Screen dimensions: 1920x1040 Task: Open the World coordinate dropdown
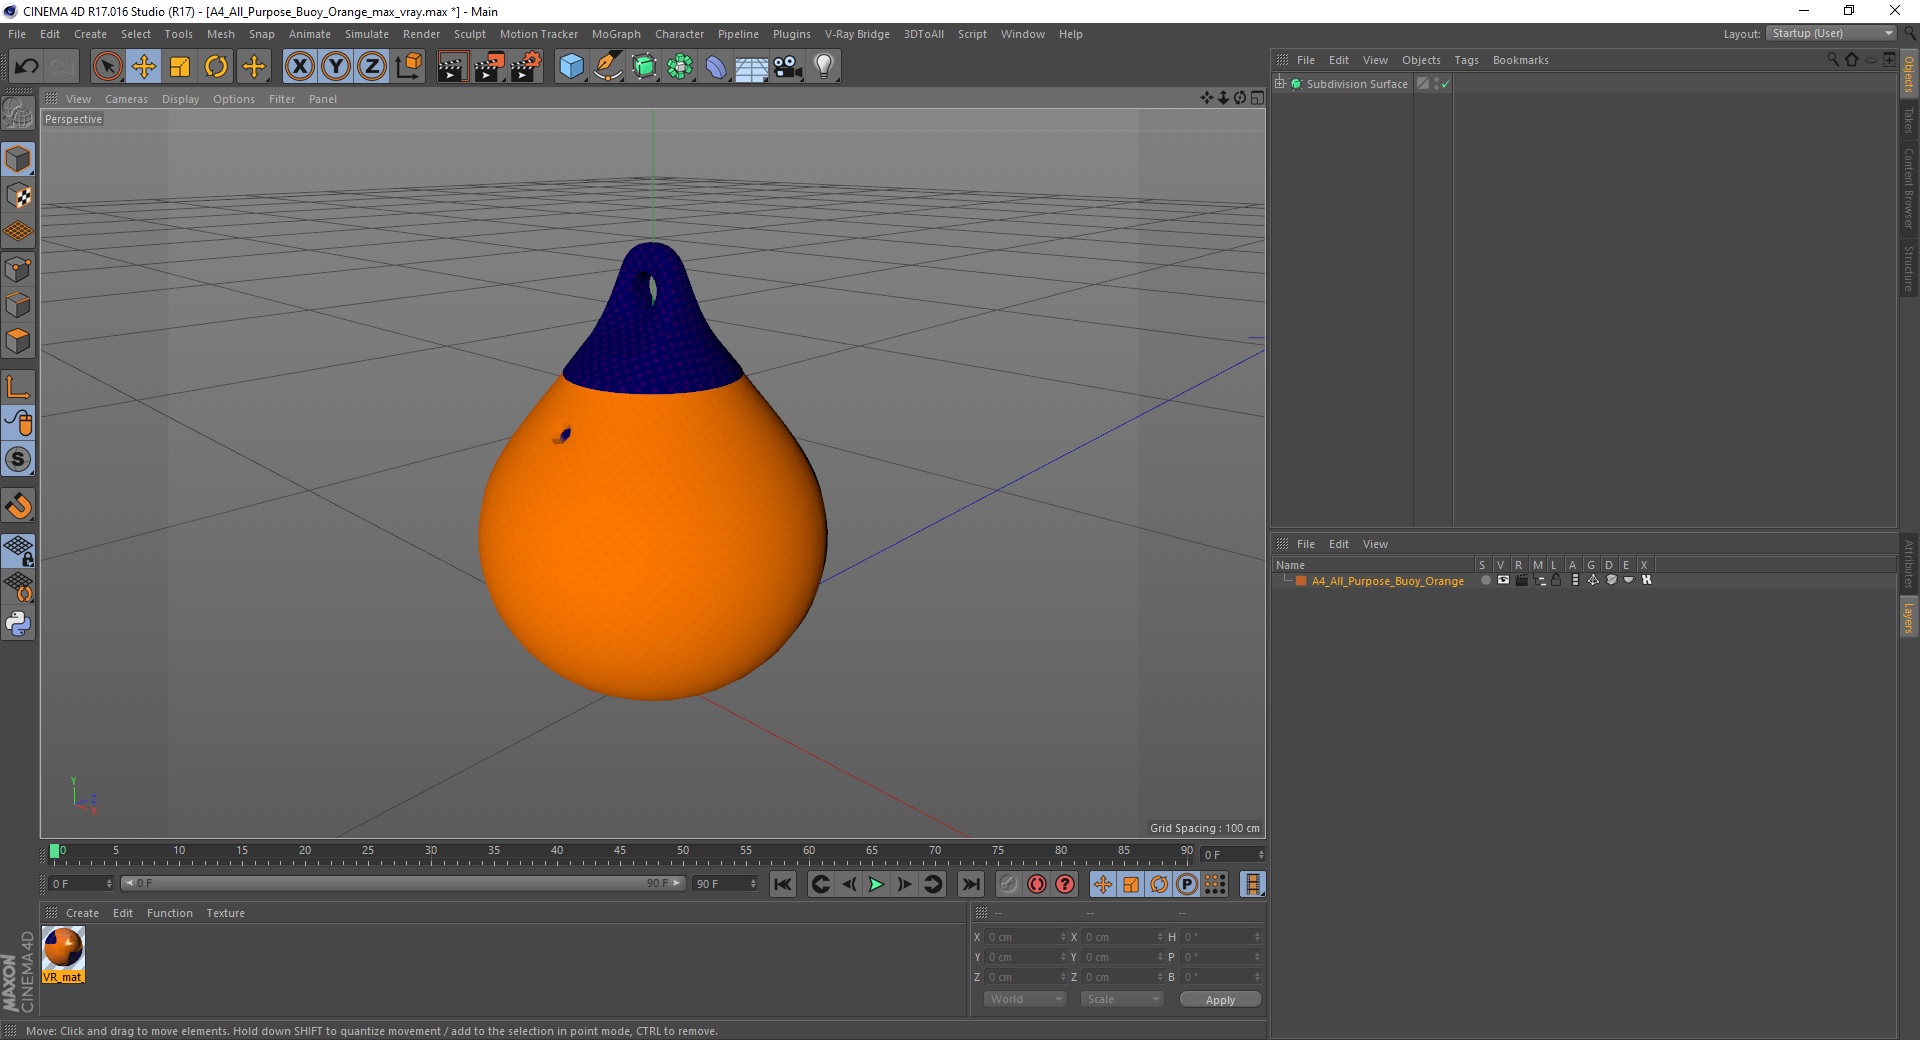[1025, 999]
